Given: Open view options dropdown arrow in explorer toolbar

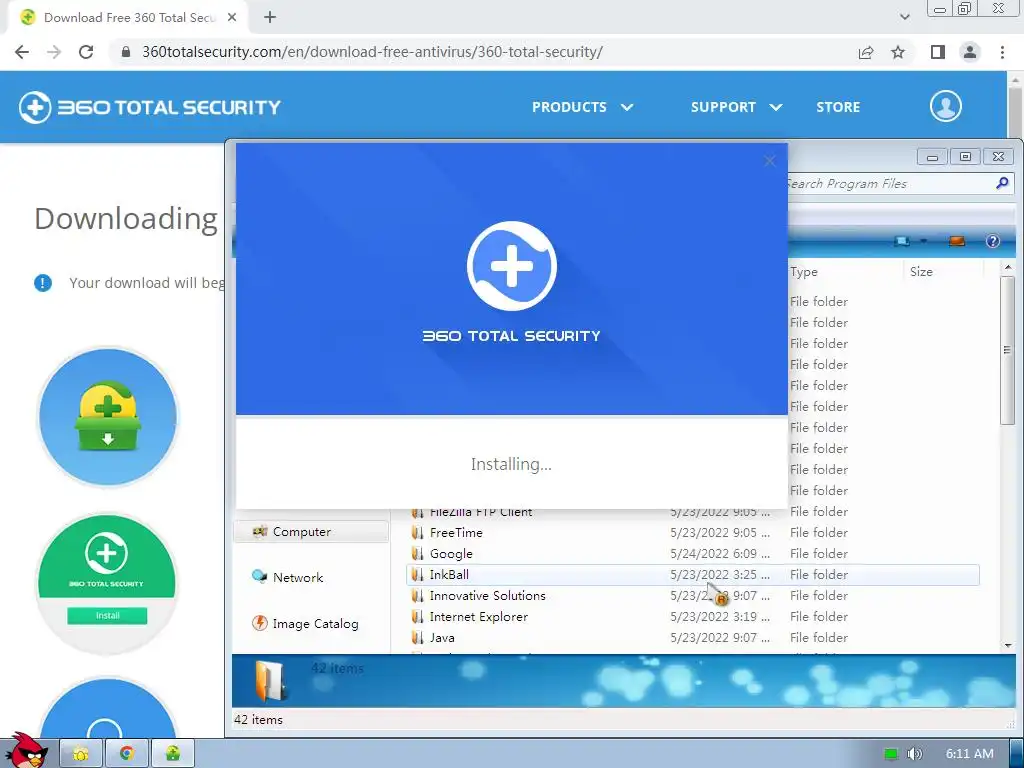Looking at the screenshot, I should 923,242.
